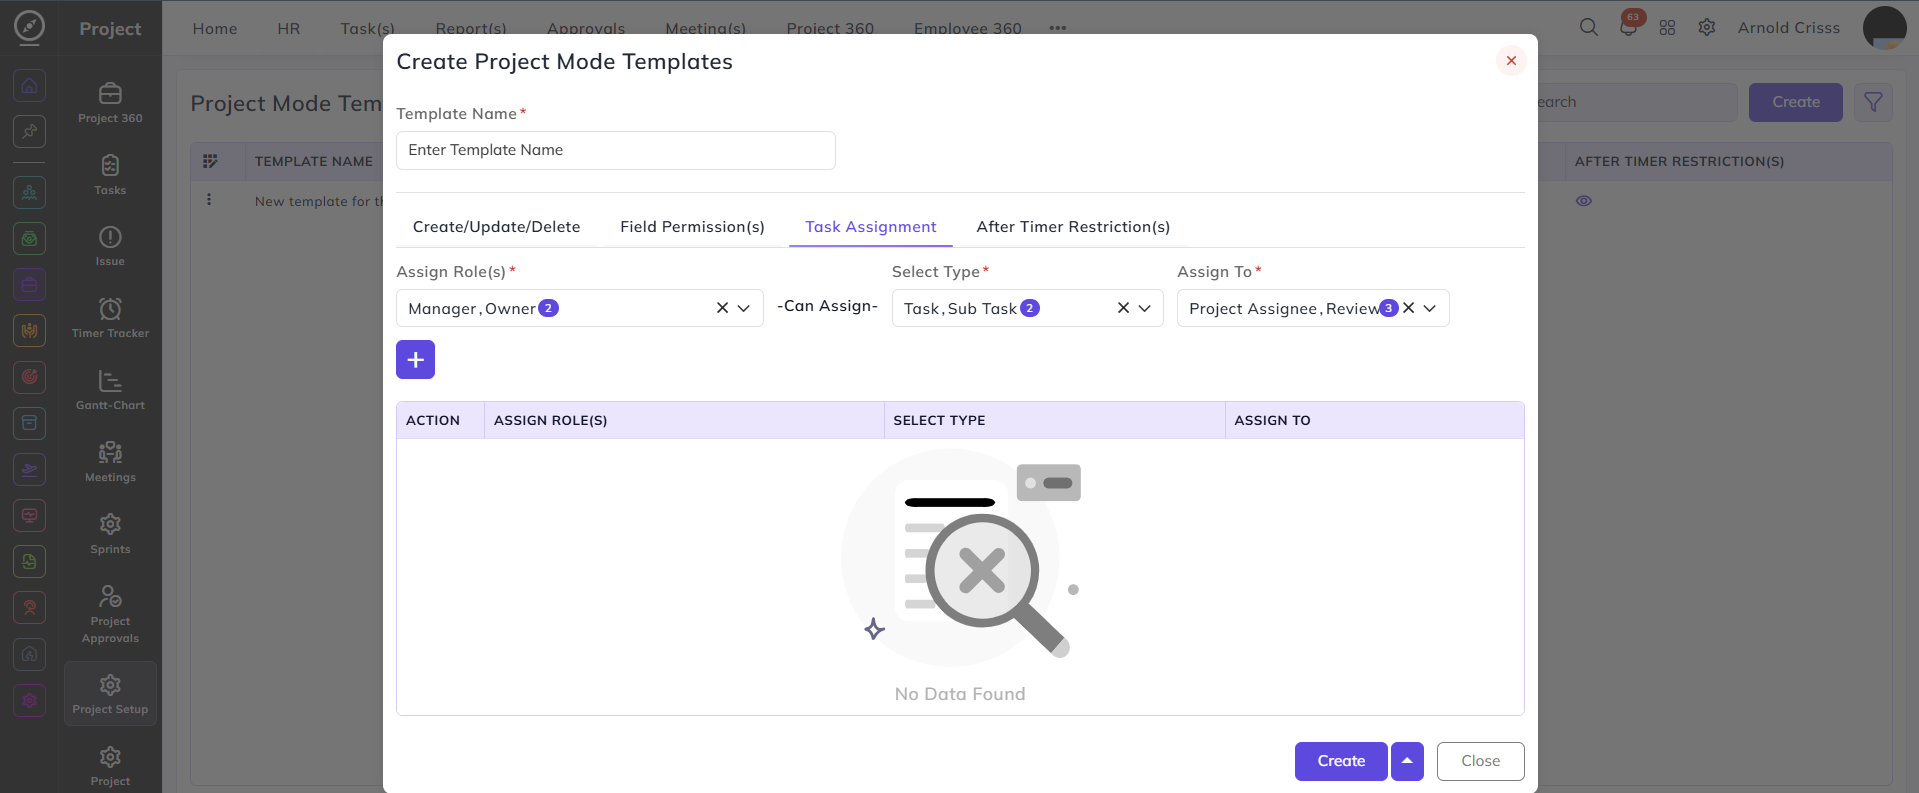This screenshot has height=793, width=1919.
Task: Click TEMPLATE NAME column header
Action: (x=313, y=161)
